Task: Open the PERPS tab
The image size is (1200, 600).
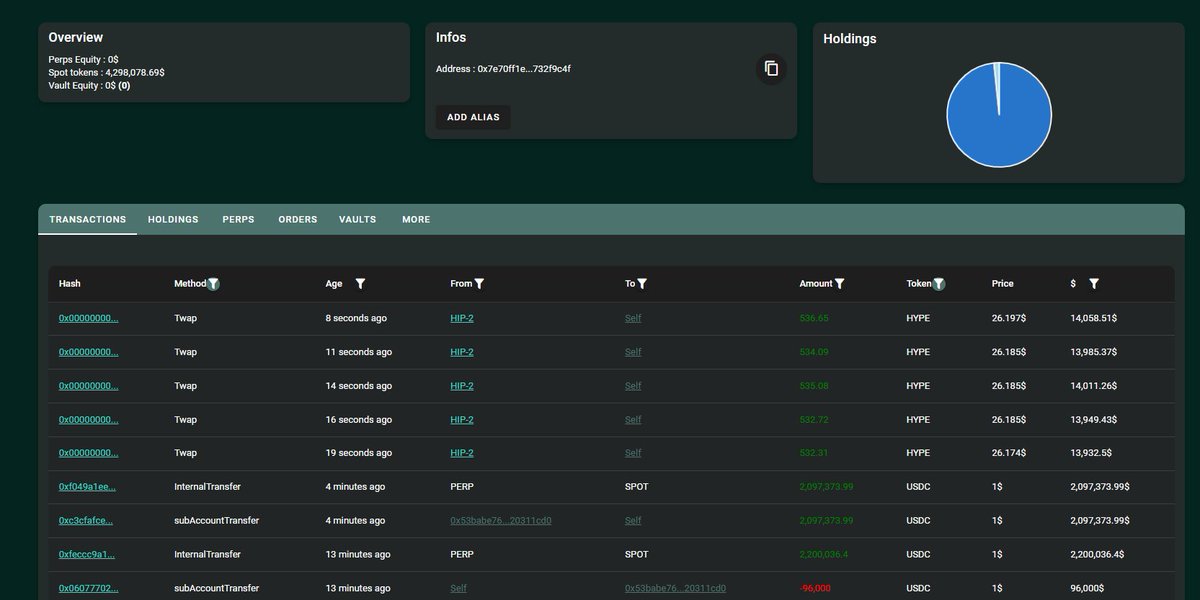Action: 238,219
